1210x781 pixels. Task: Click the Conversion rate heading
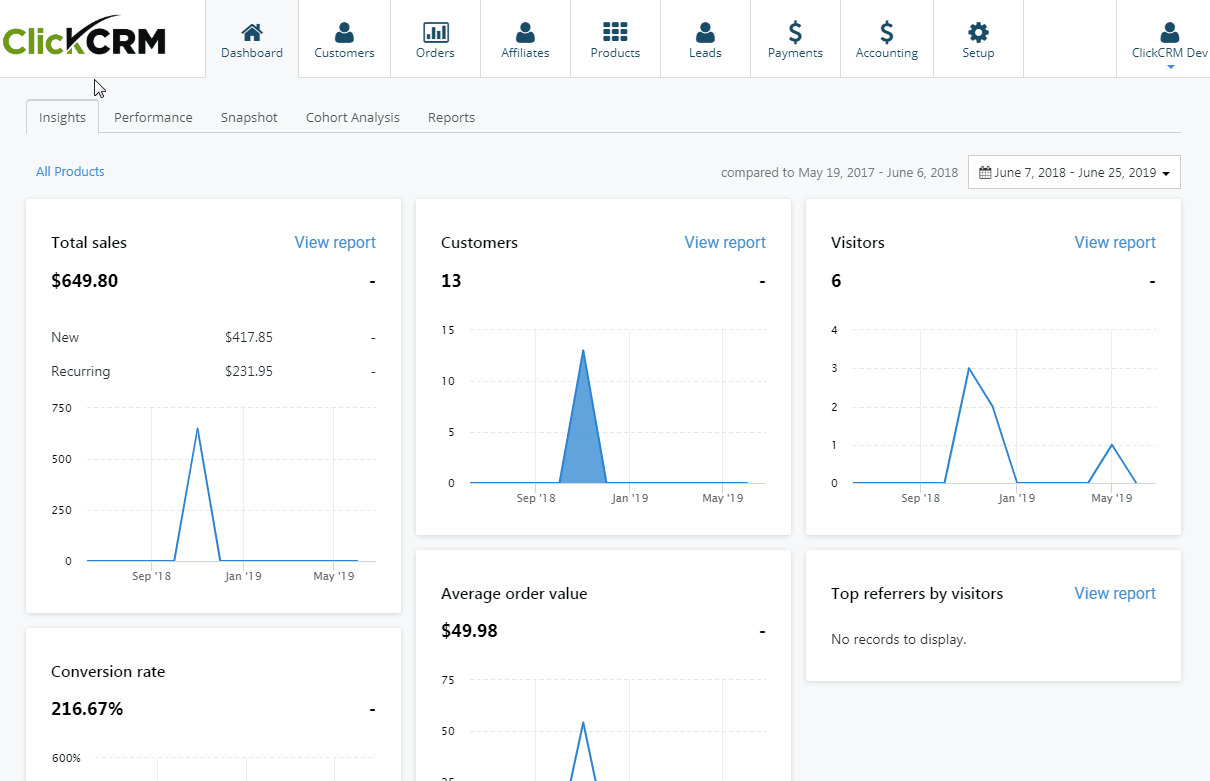[108, 671]
